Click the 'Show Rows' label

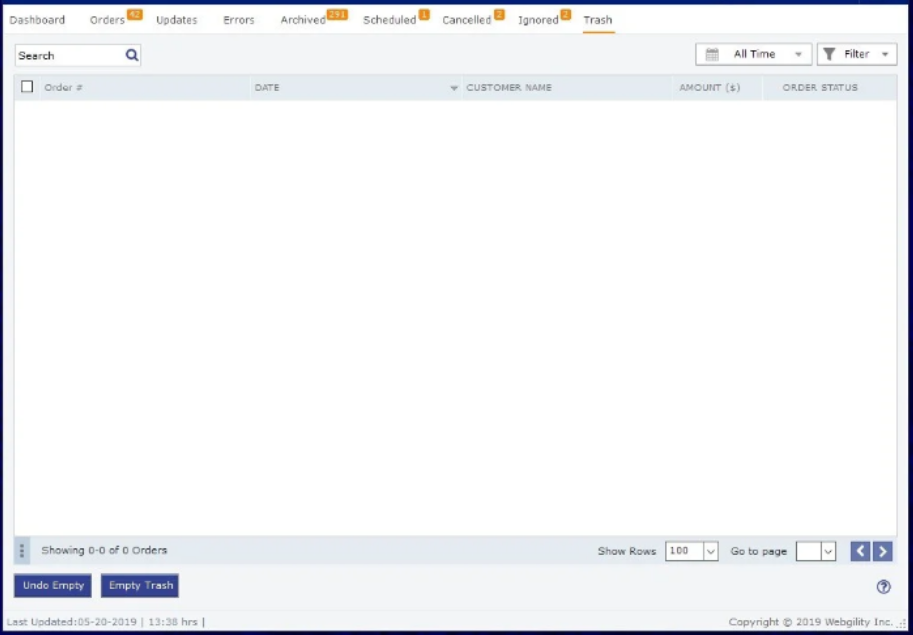(x=627, y=551)
